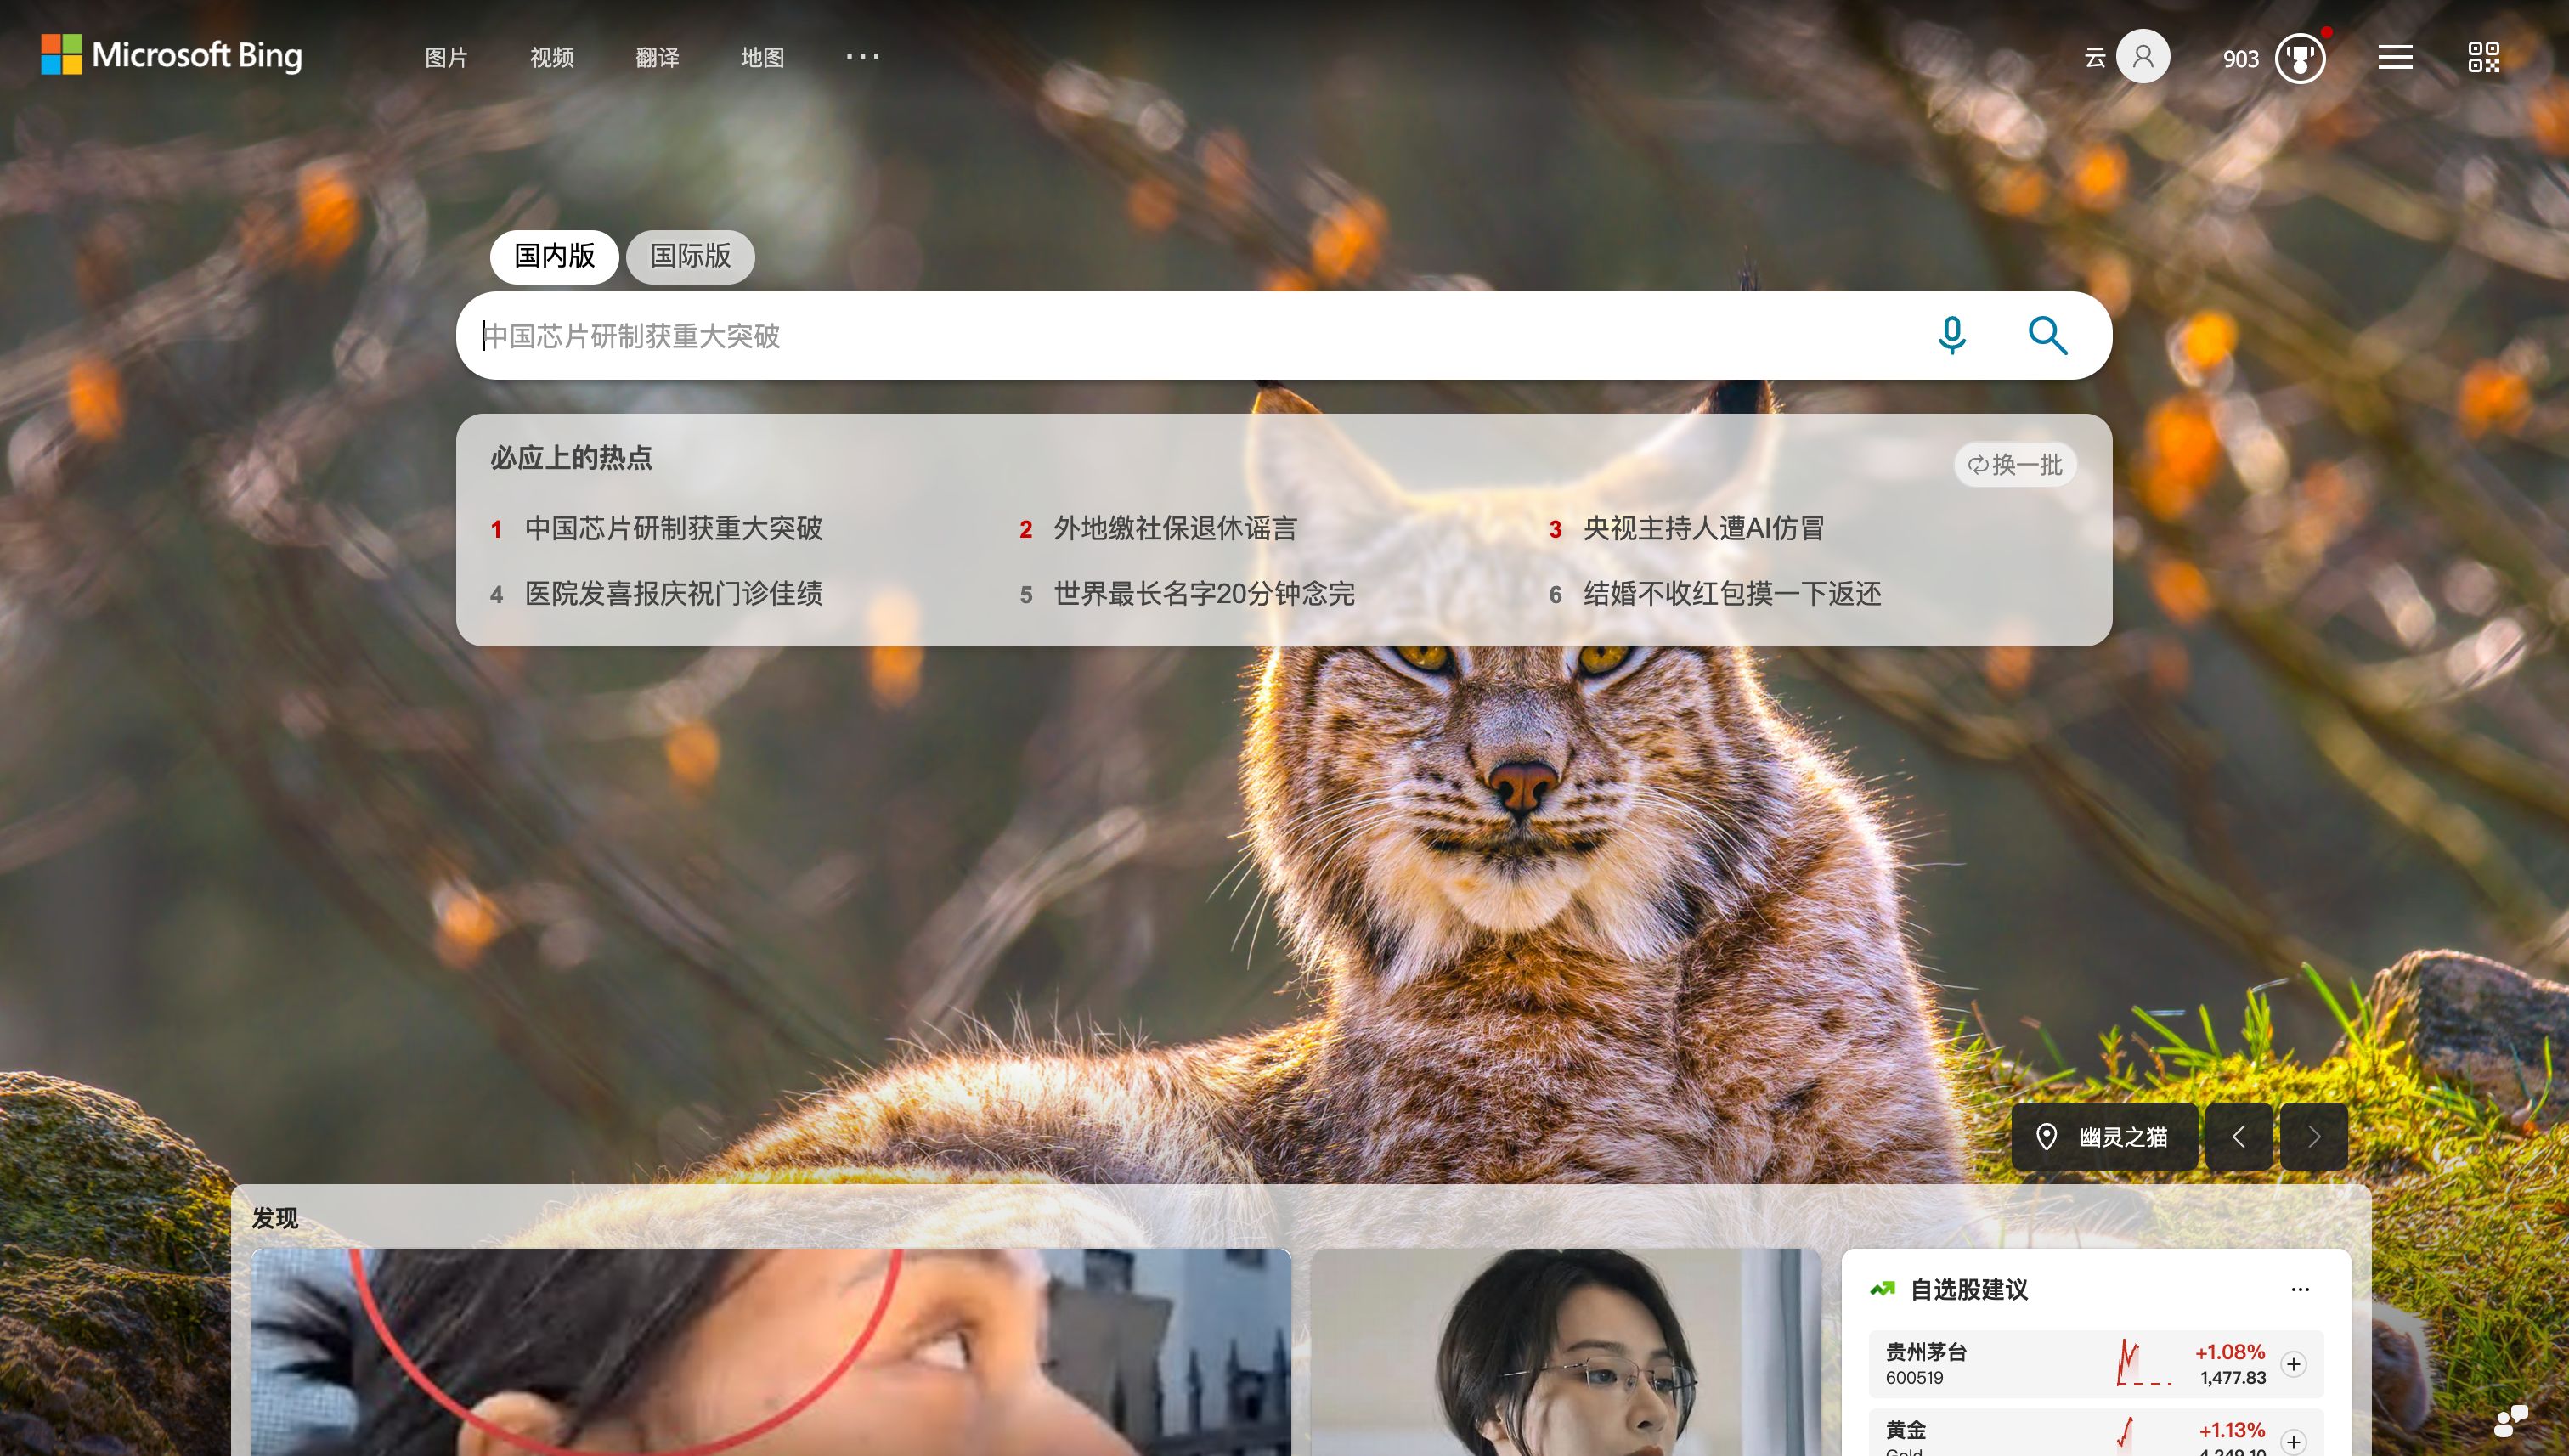Viewport: 2569px width, 1456px height.
Task: Add 贵州茅台 to the watchlist with the plus button
Action: click(x=2293, y=1364)
